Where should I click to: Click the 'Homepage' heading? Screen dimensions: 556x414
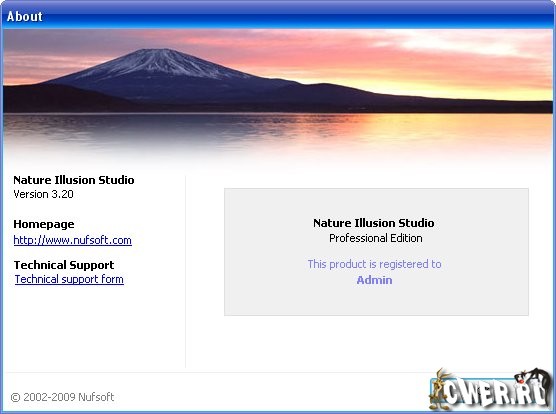point(44,224)
